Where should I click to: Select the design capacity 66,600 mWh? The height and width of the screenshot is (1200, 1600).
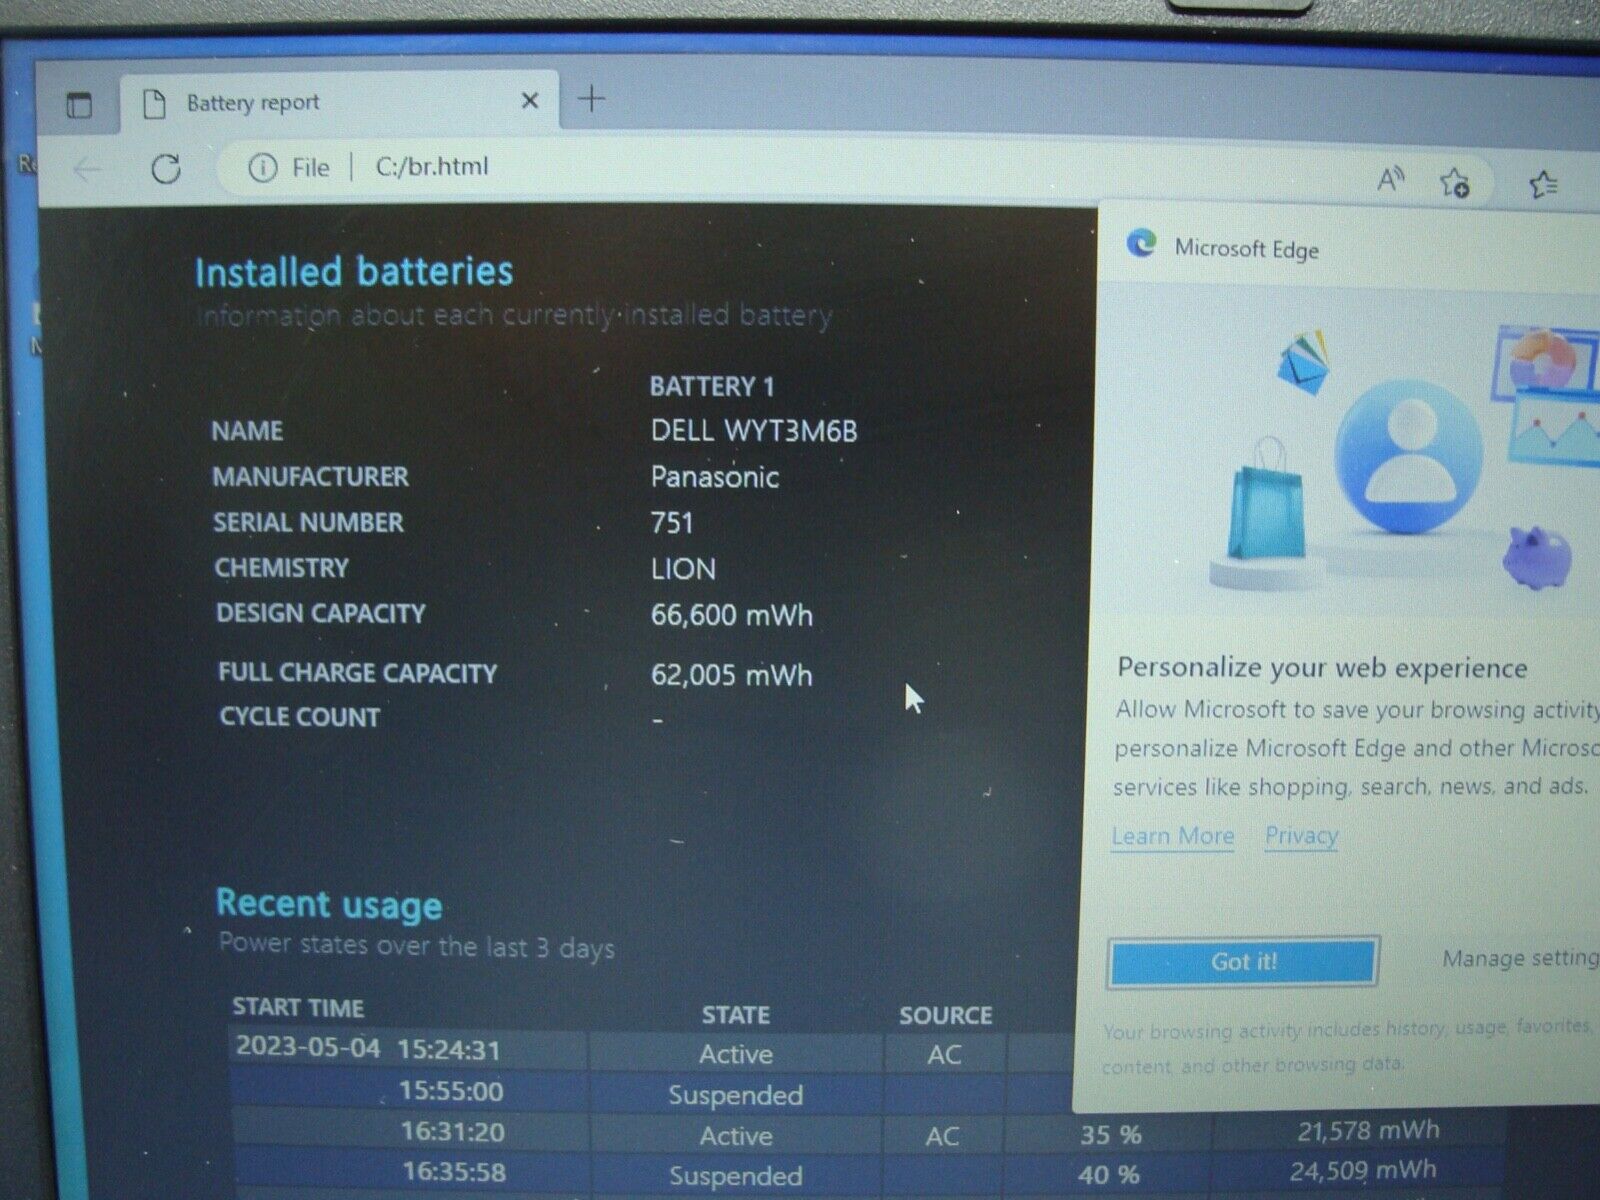731,615
